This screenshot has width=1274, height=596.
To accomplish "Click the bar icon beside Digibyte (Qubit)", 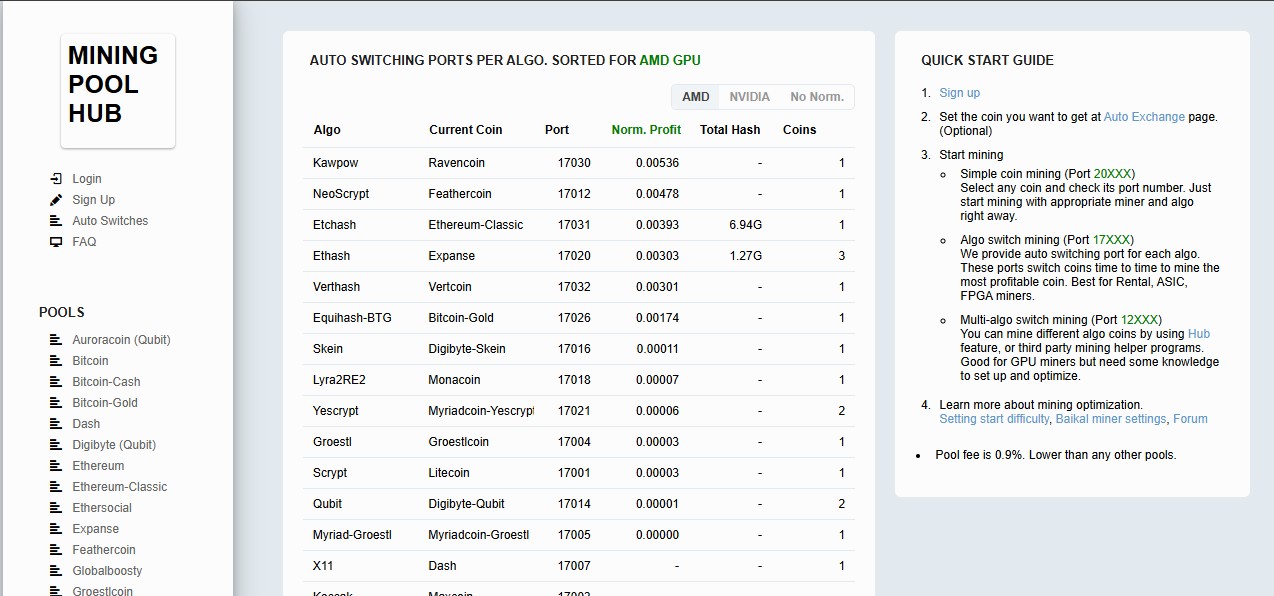I will click(x=56, y=444).
